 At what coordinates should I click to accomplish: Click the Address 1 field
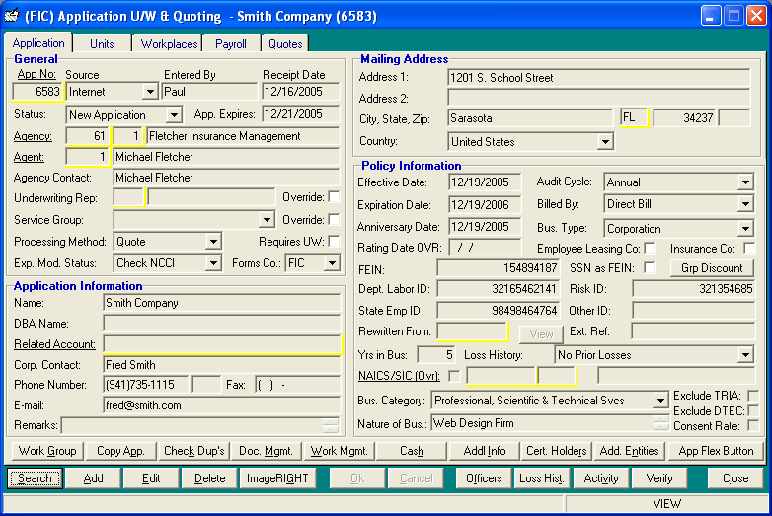coord(599,78)
